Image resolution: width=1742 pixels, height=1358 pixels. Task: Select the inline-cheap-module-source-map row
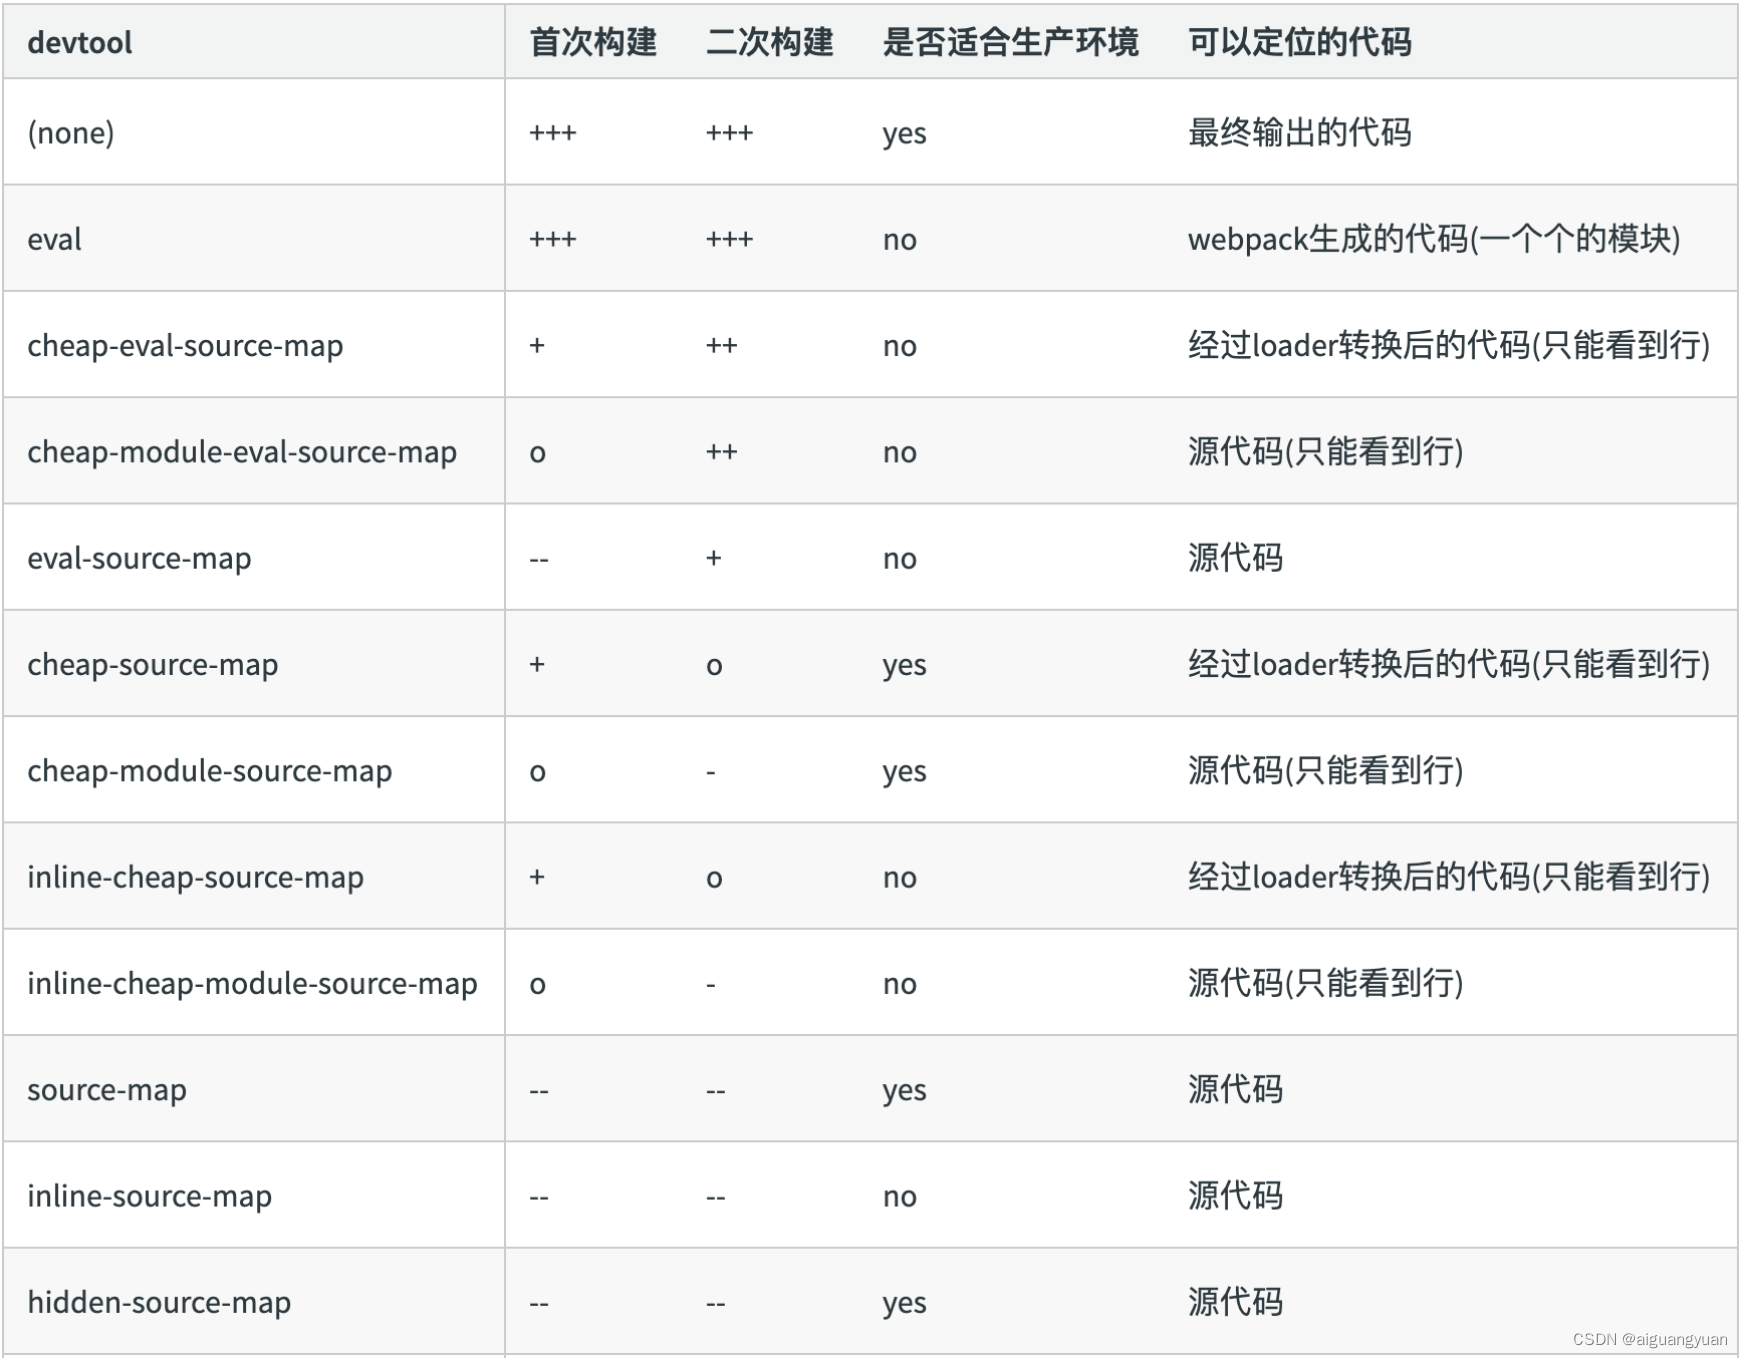point(253,983)
